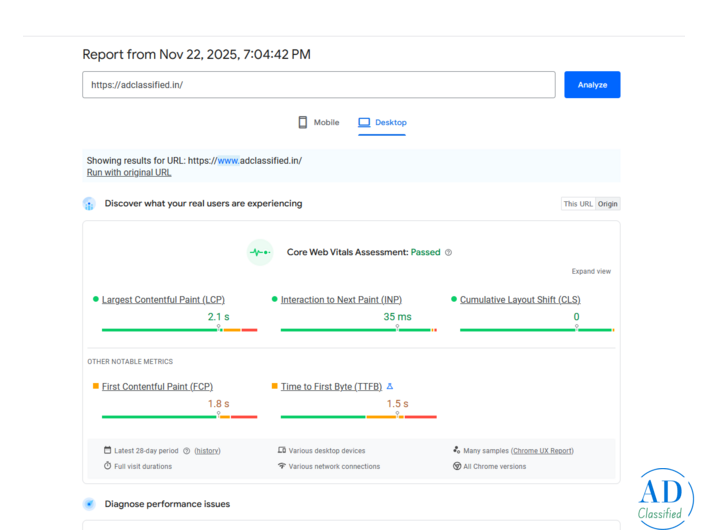Open the Chrome UX Report link
710x530 pixels.
tap(542, 451)
